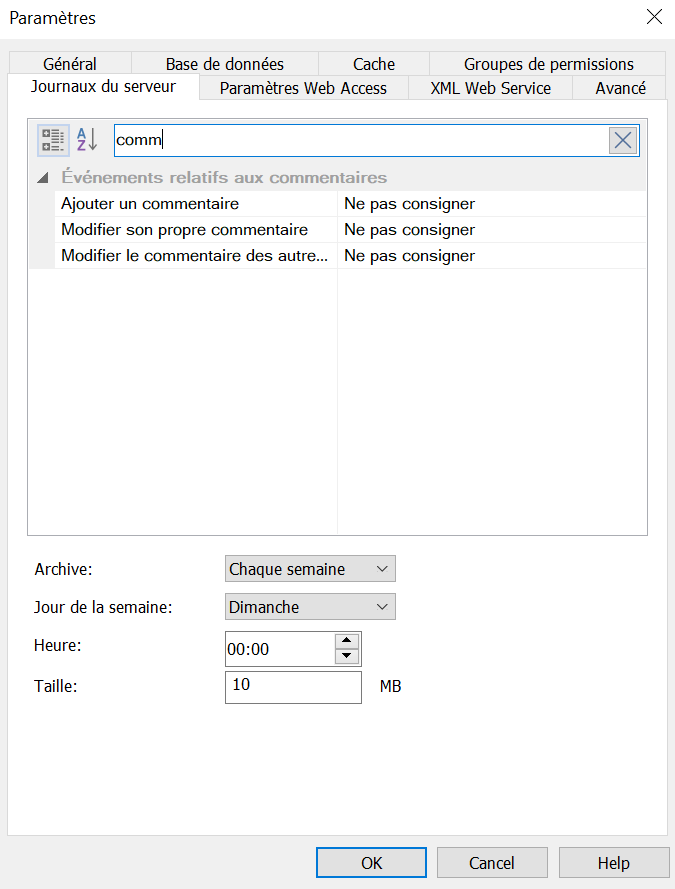
Task: Switch to the Cache tab
Action: tap(373, 64)
